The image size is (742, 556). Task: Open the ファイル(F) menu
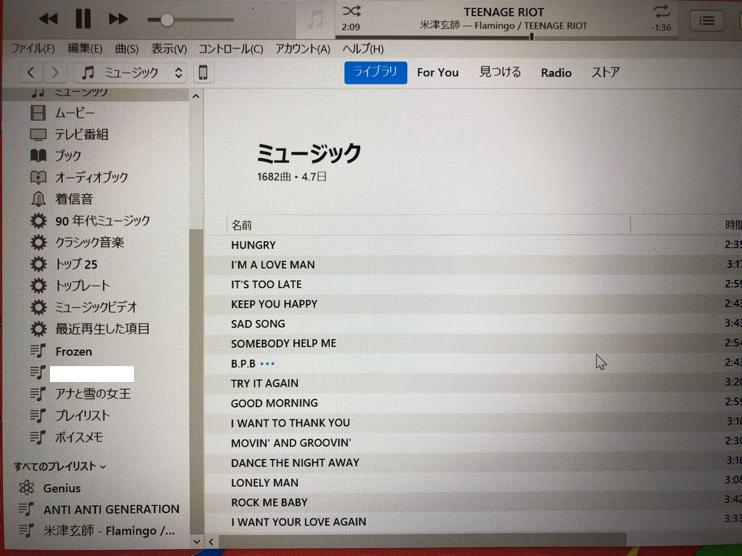(x=33, y=49)
